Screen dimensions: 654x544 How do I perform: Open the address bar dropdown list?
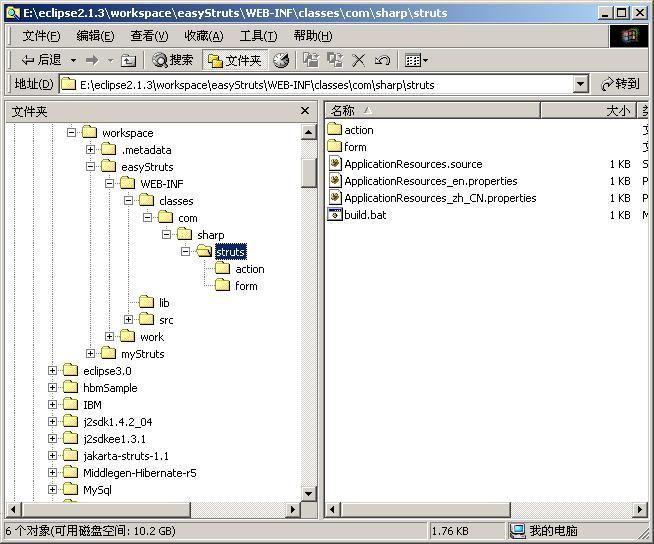coord(580,85)
